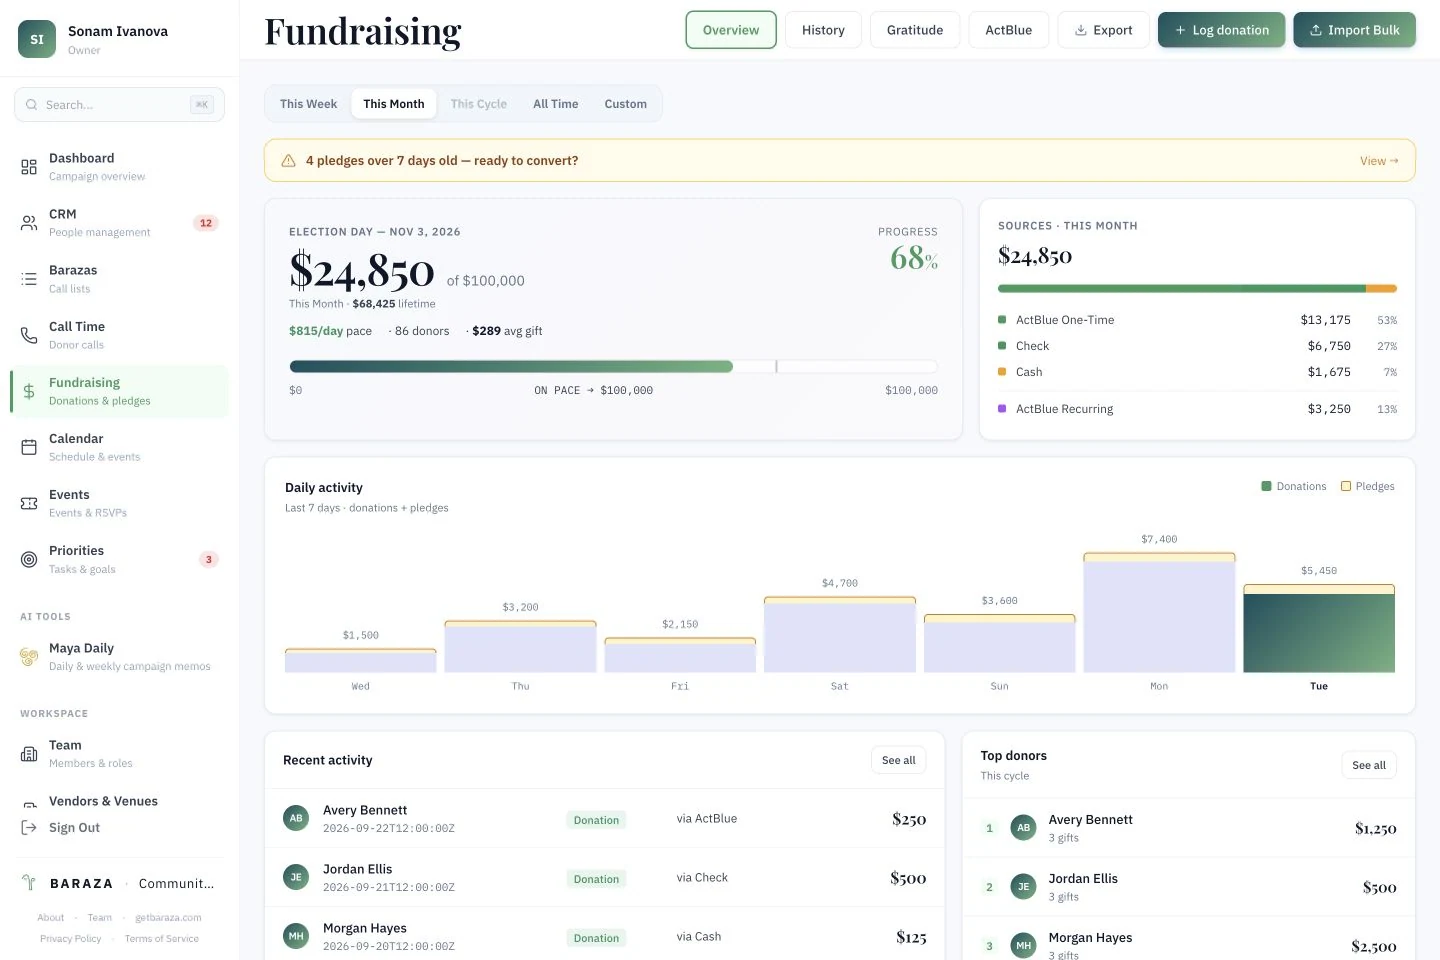This screenshot has width=1440, height=960.
Task: Click the Baraza logo sprout icon
Action: pyautogui.click(x=29, y=883)
